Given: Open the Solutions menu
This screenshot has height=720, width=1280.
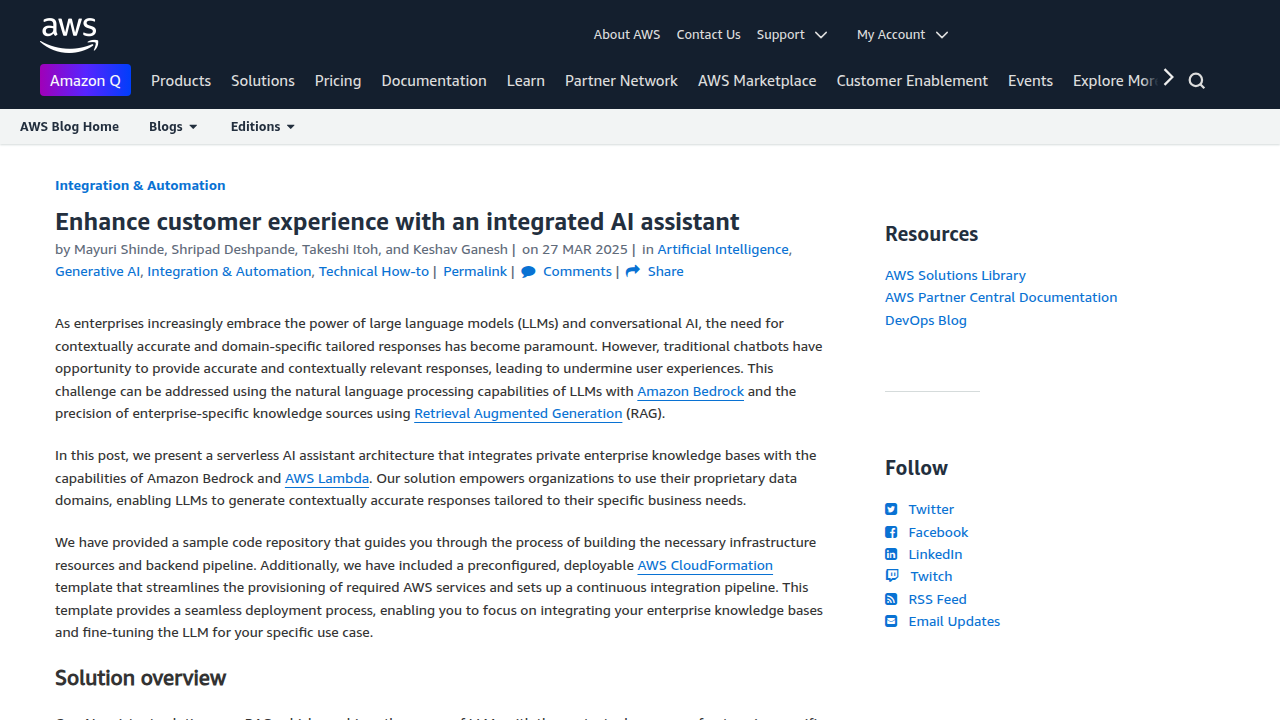Looking at the screenshot, I should [x=263, y=81].
